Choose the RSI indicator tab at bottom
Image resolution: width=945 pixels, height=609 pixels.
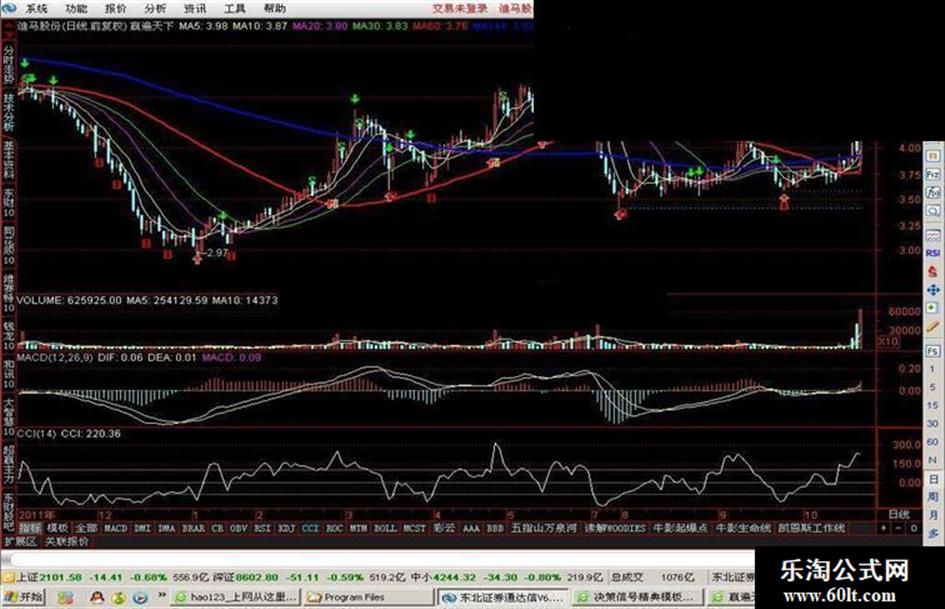262,528
